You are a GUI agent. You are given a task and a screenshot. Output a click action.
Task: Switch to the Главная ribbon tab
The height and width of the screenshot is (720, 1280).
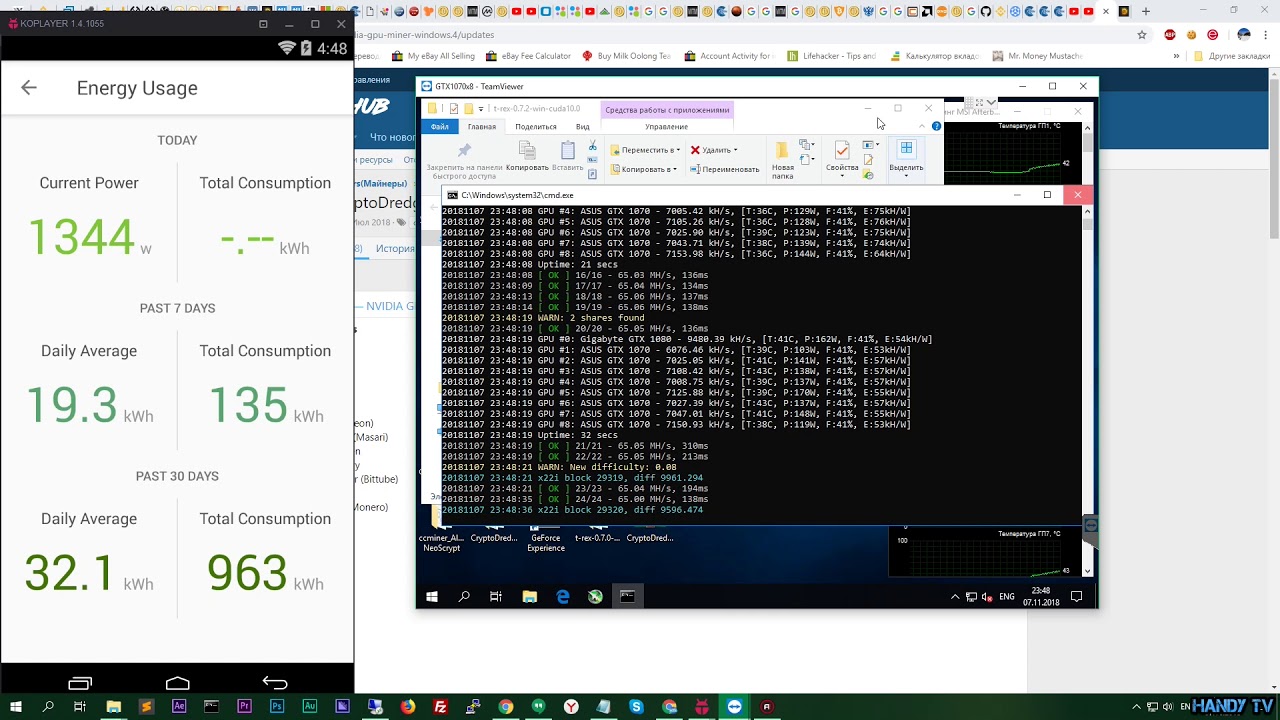pos(481,127)
